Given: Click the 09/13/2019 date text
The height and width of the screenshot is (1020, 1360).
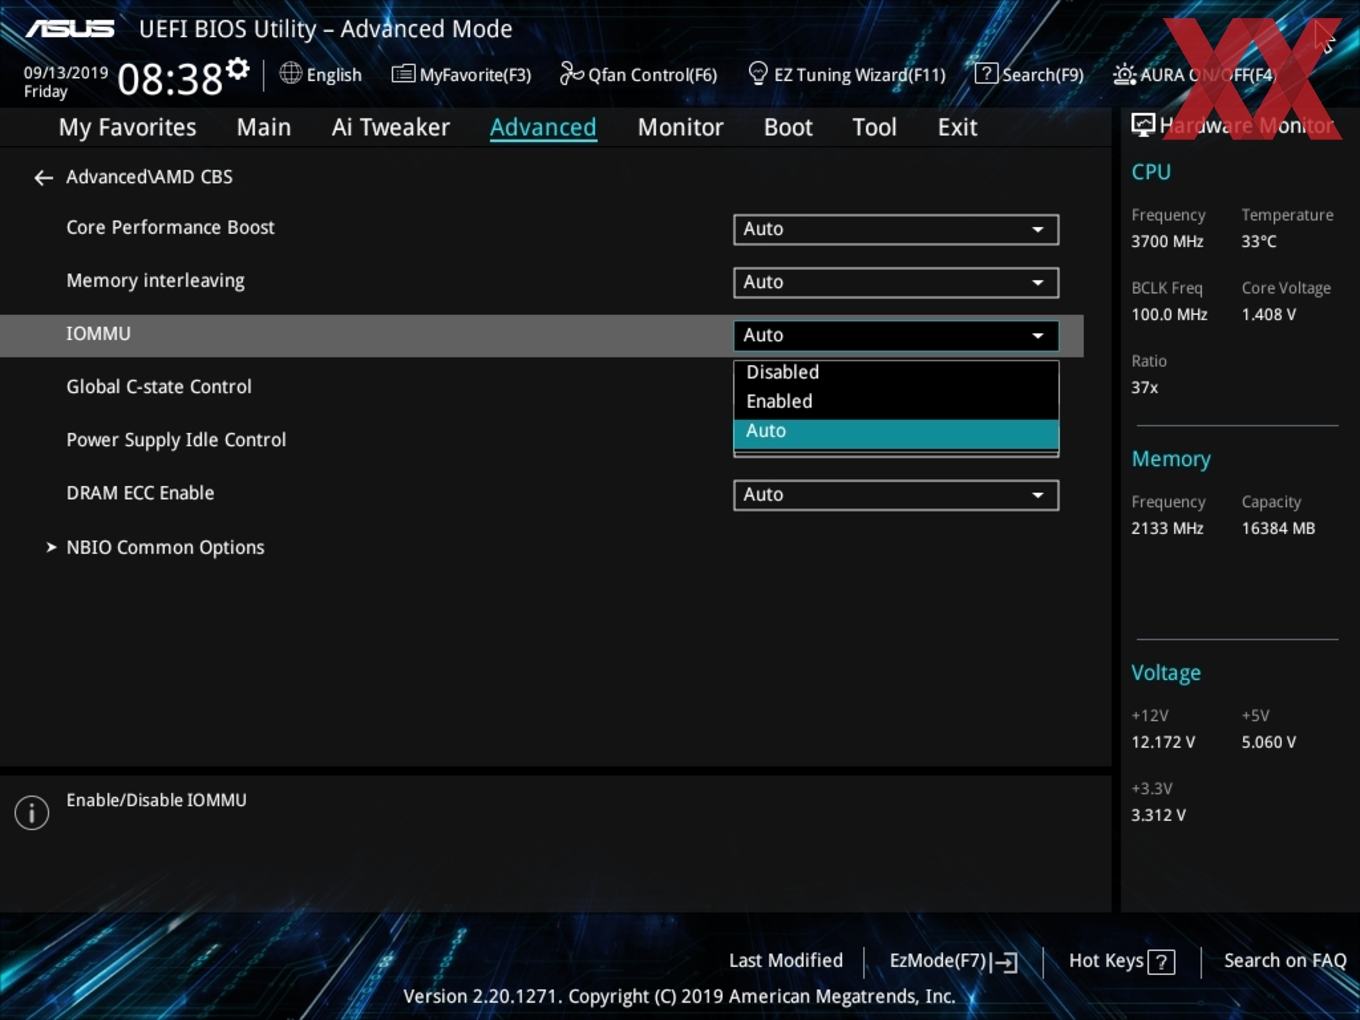Looking at the screenshot, I should [66, 73].
